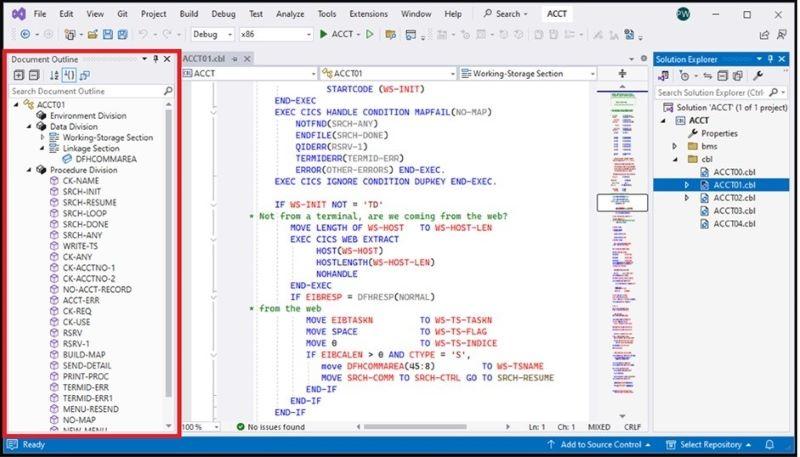This screenshot has height=457, width=800.
Task: Click the split editor icon above scrollbar
Action: 622,73
